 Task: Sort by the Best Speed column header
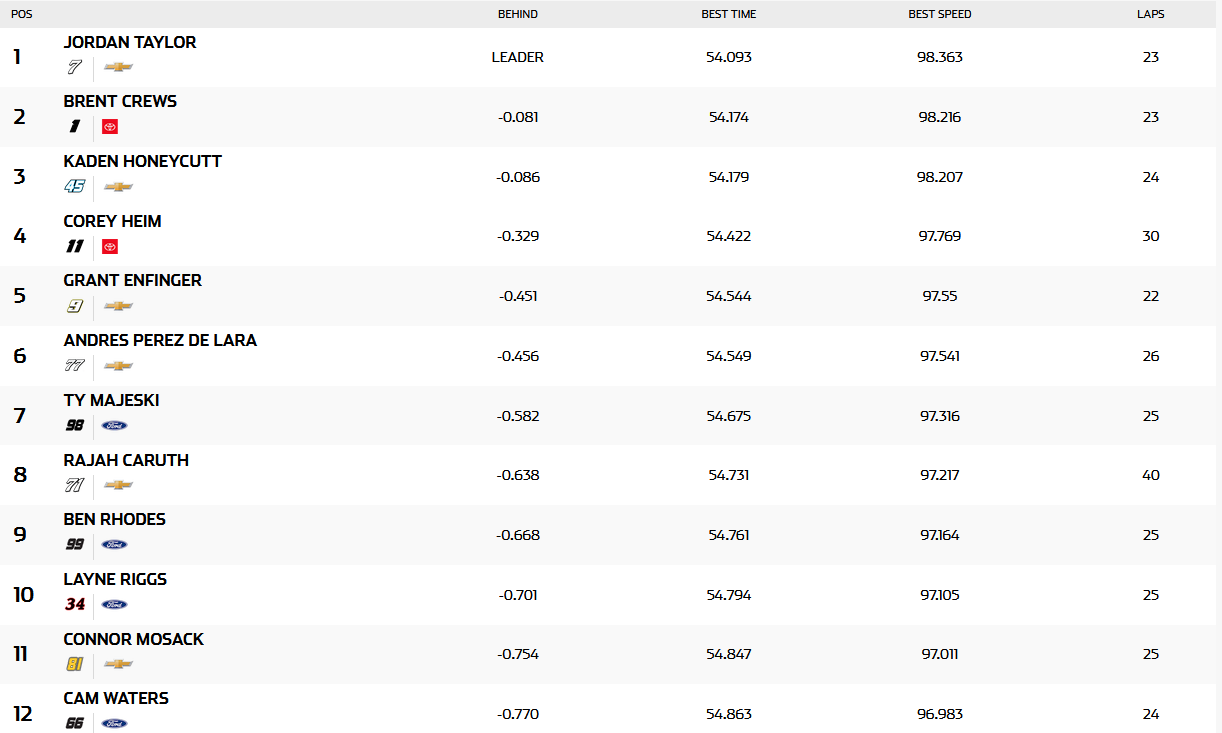pyautogui.click(x=939, y=14)
